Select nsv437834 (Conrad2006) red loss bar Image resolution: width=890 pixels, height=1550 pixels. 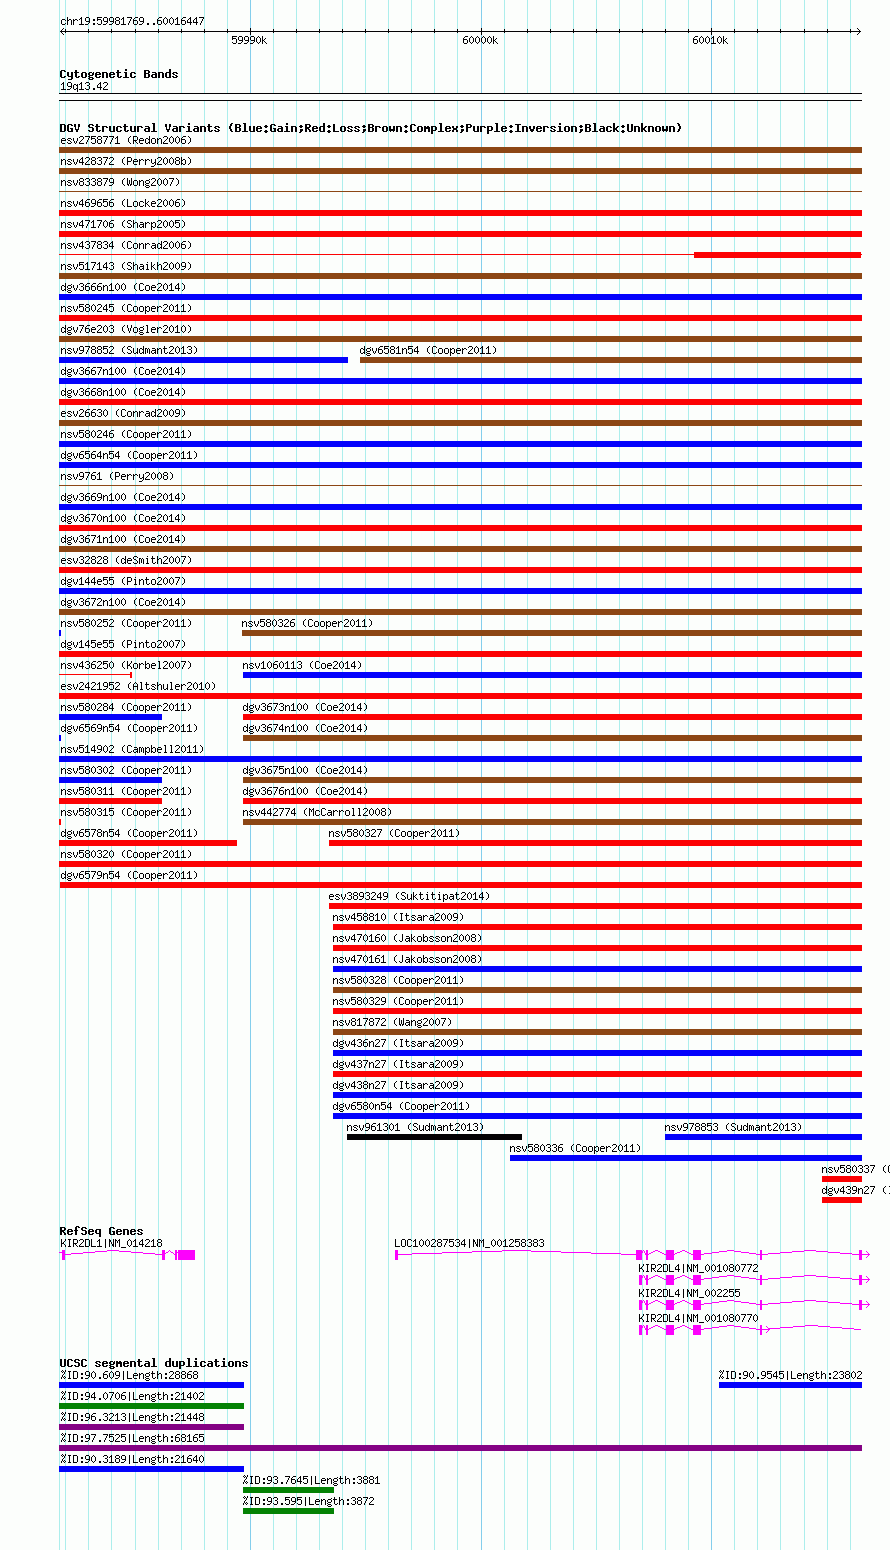point(777,255)
